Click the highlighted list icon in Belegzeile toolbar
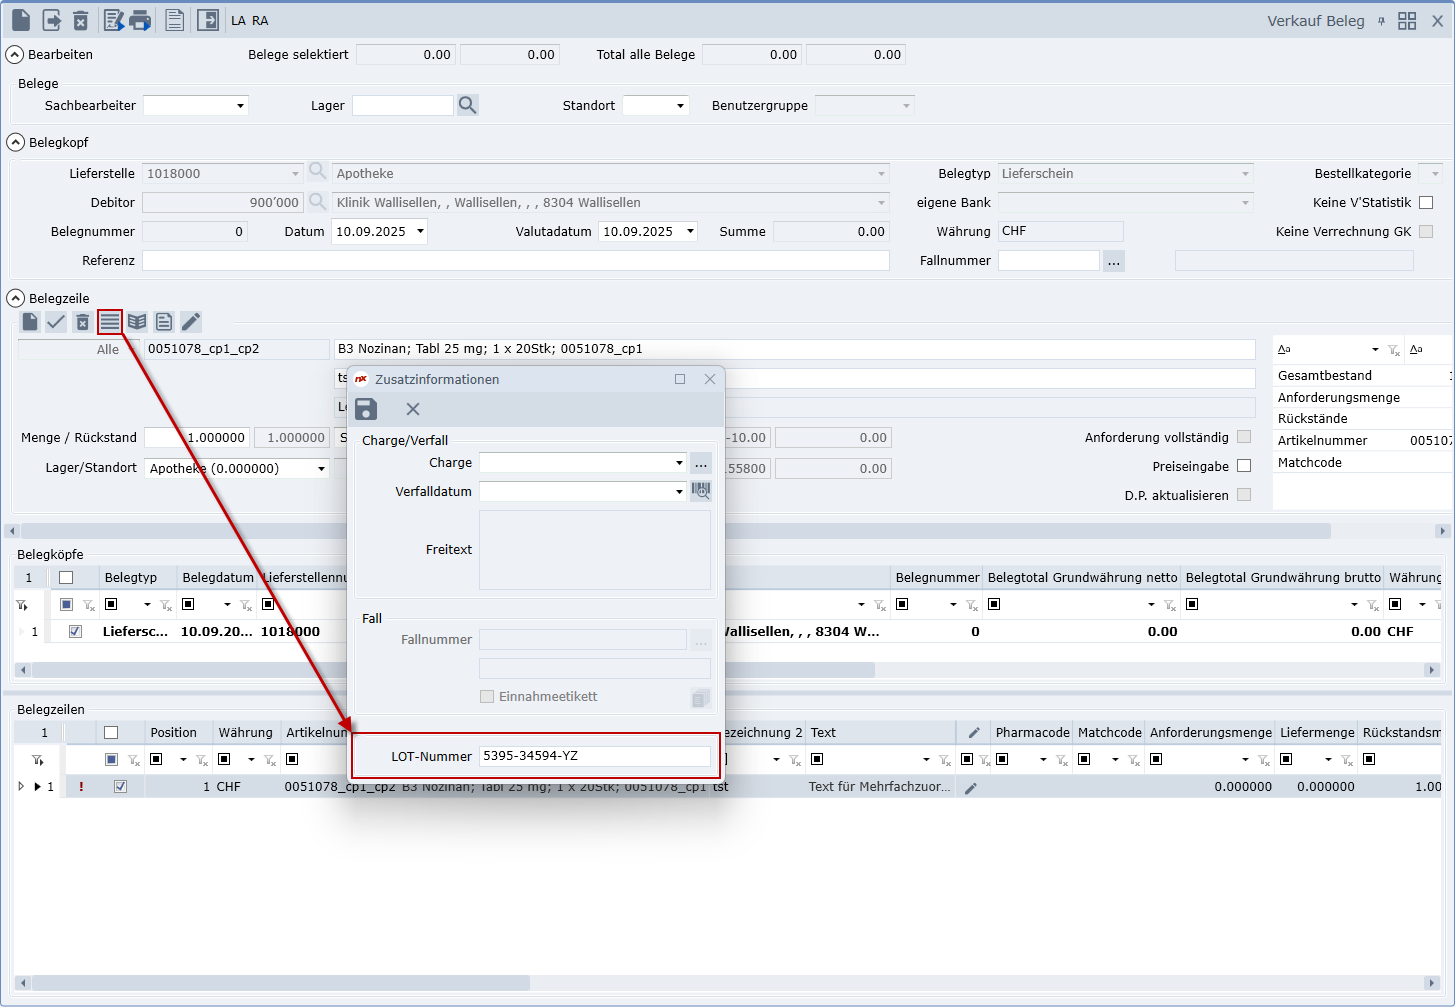The width and height of the screenshot is (1455, 1007). (110, 322)
